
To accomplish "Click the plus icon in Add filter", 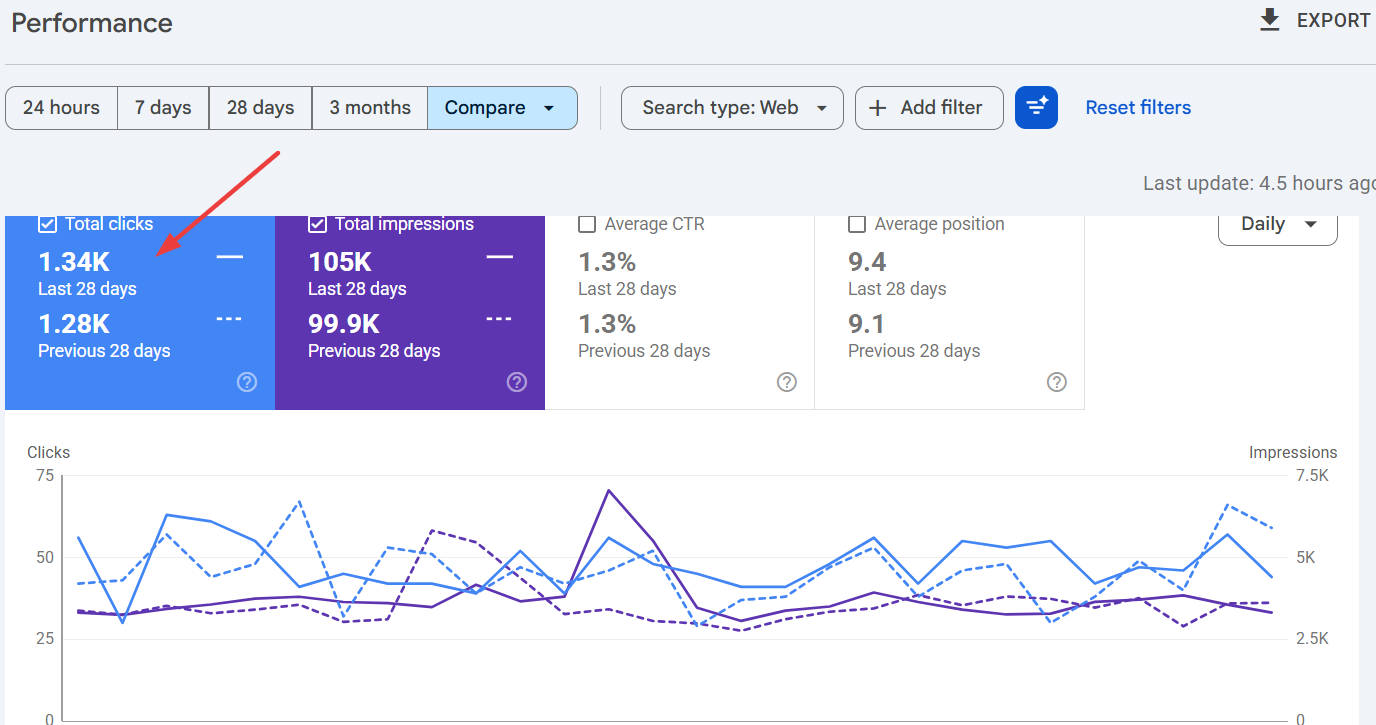I will click(878, 108).
